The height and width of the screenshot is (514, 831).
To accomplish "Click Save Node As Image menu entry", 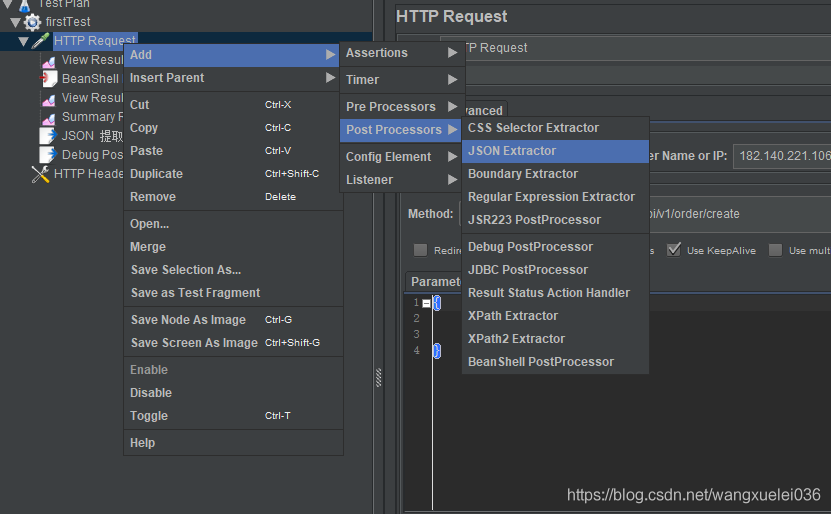I will click(188, 320).
